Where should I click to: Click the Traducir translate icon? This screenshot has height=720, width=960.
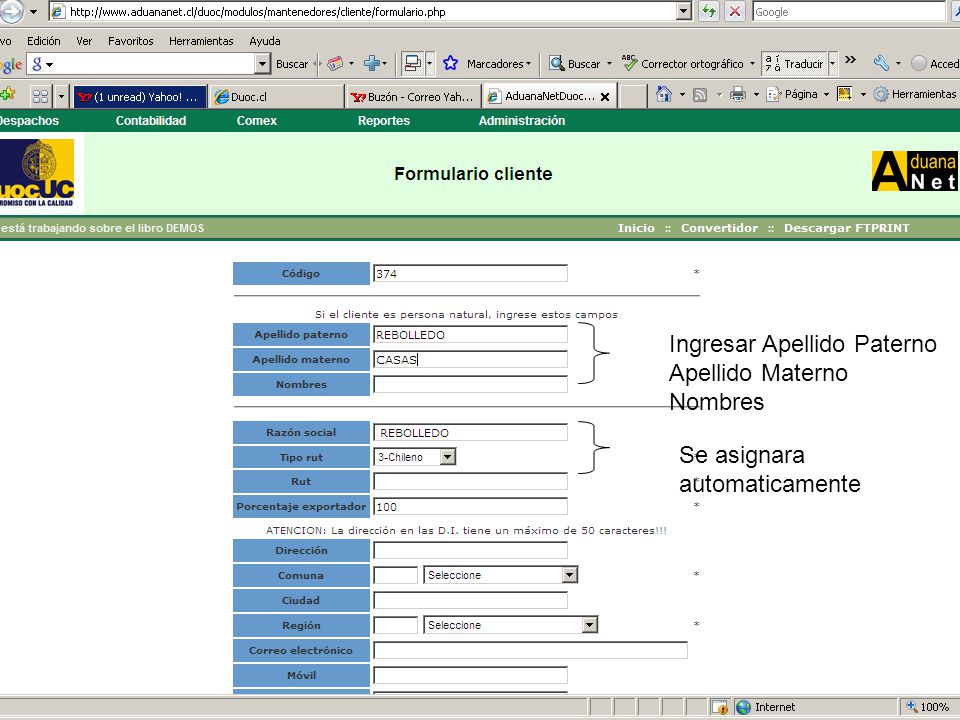[x=773, y=63]
